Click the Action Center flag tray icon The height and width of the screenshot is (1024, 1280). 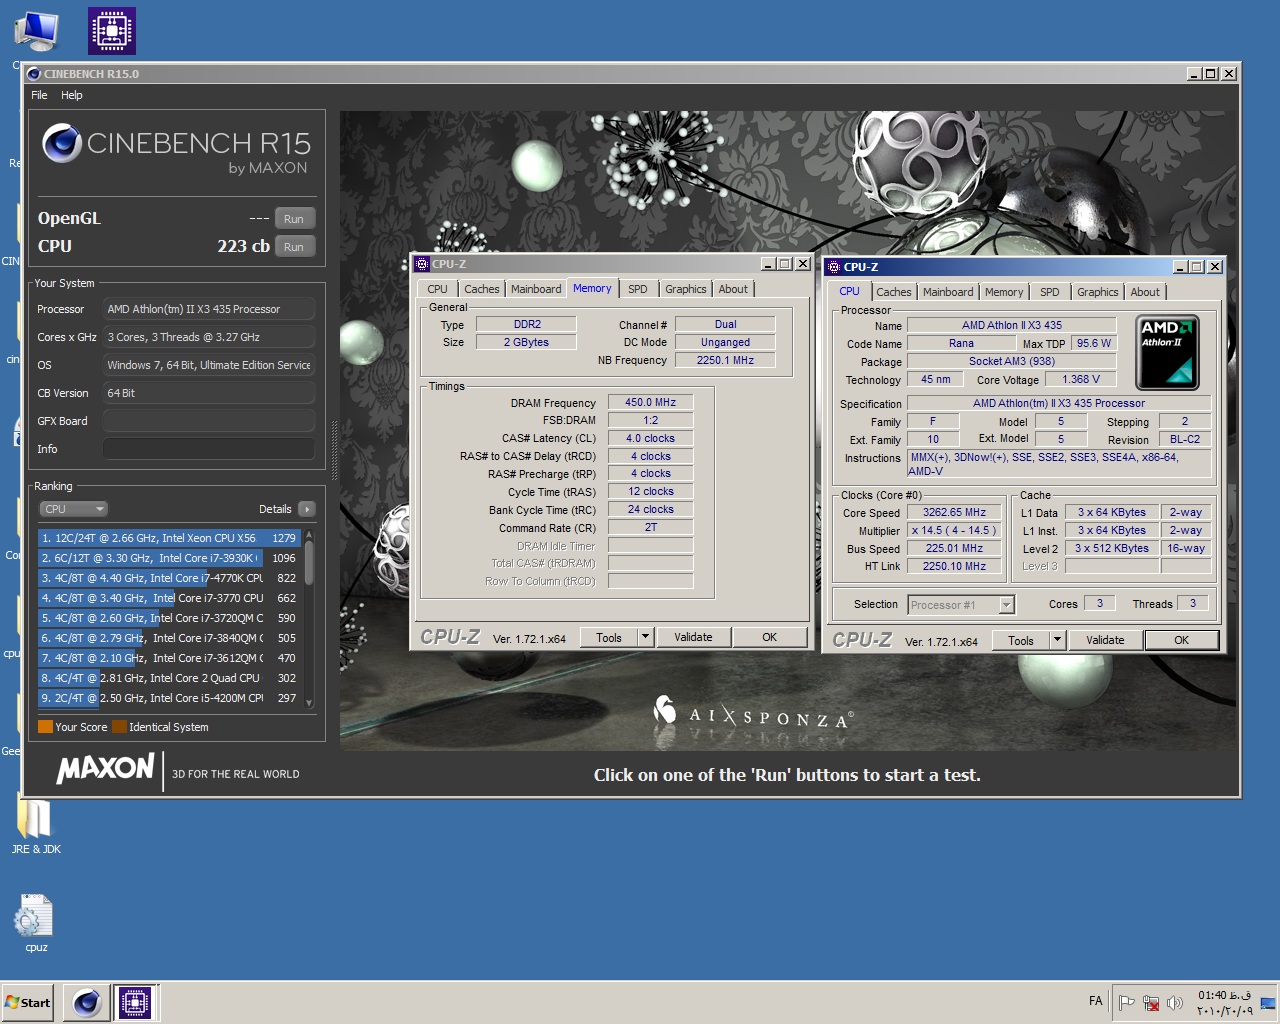pos(1127,1002)
